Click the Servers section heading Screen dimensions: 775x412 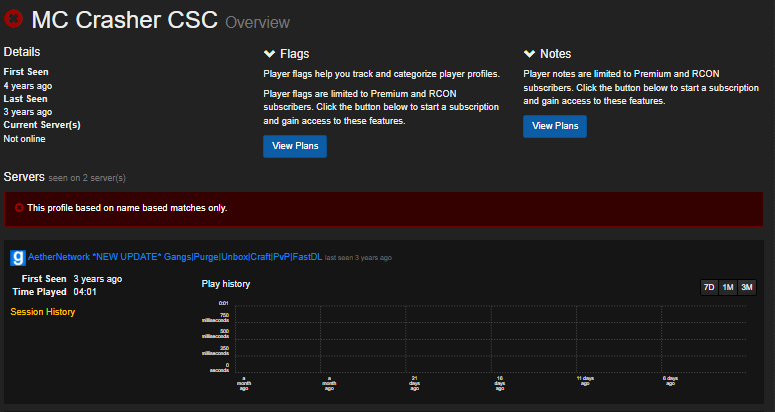point(24,176)
